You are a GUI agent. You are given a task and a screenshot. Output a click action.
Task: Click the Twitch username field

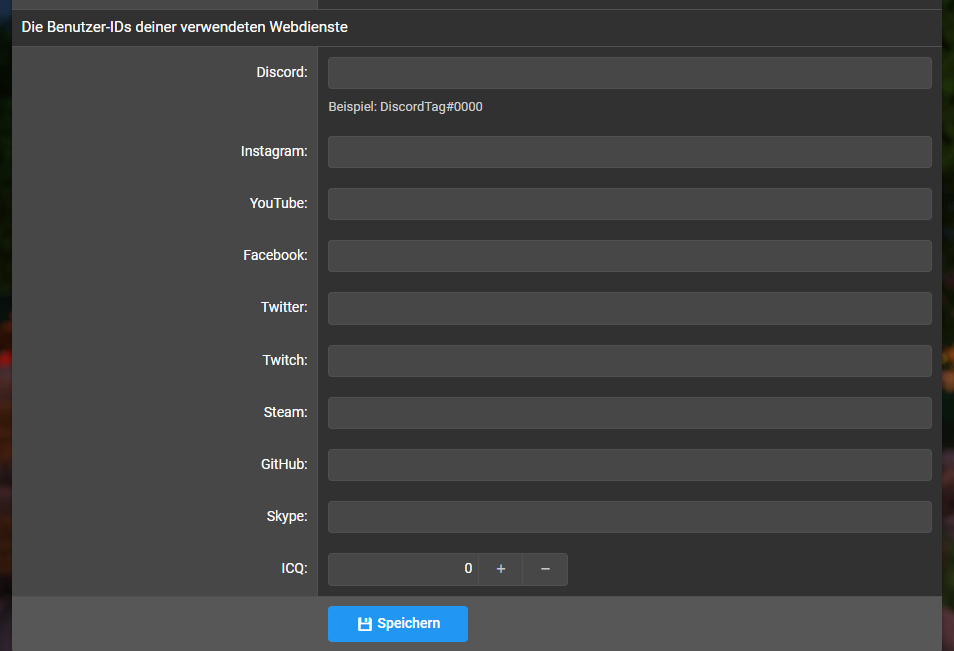[x=629, y=360]
